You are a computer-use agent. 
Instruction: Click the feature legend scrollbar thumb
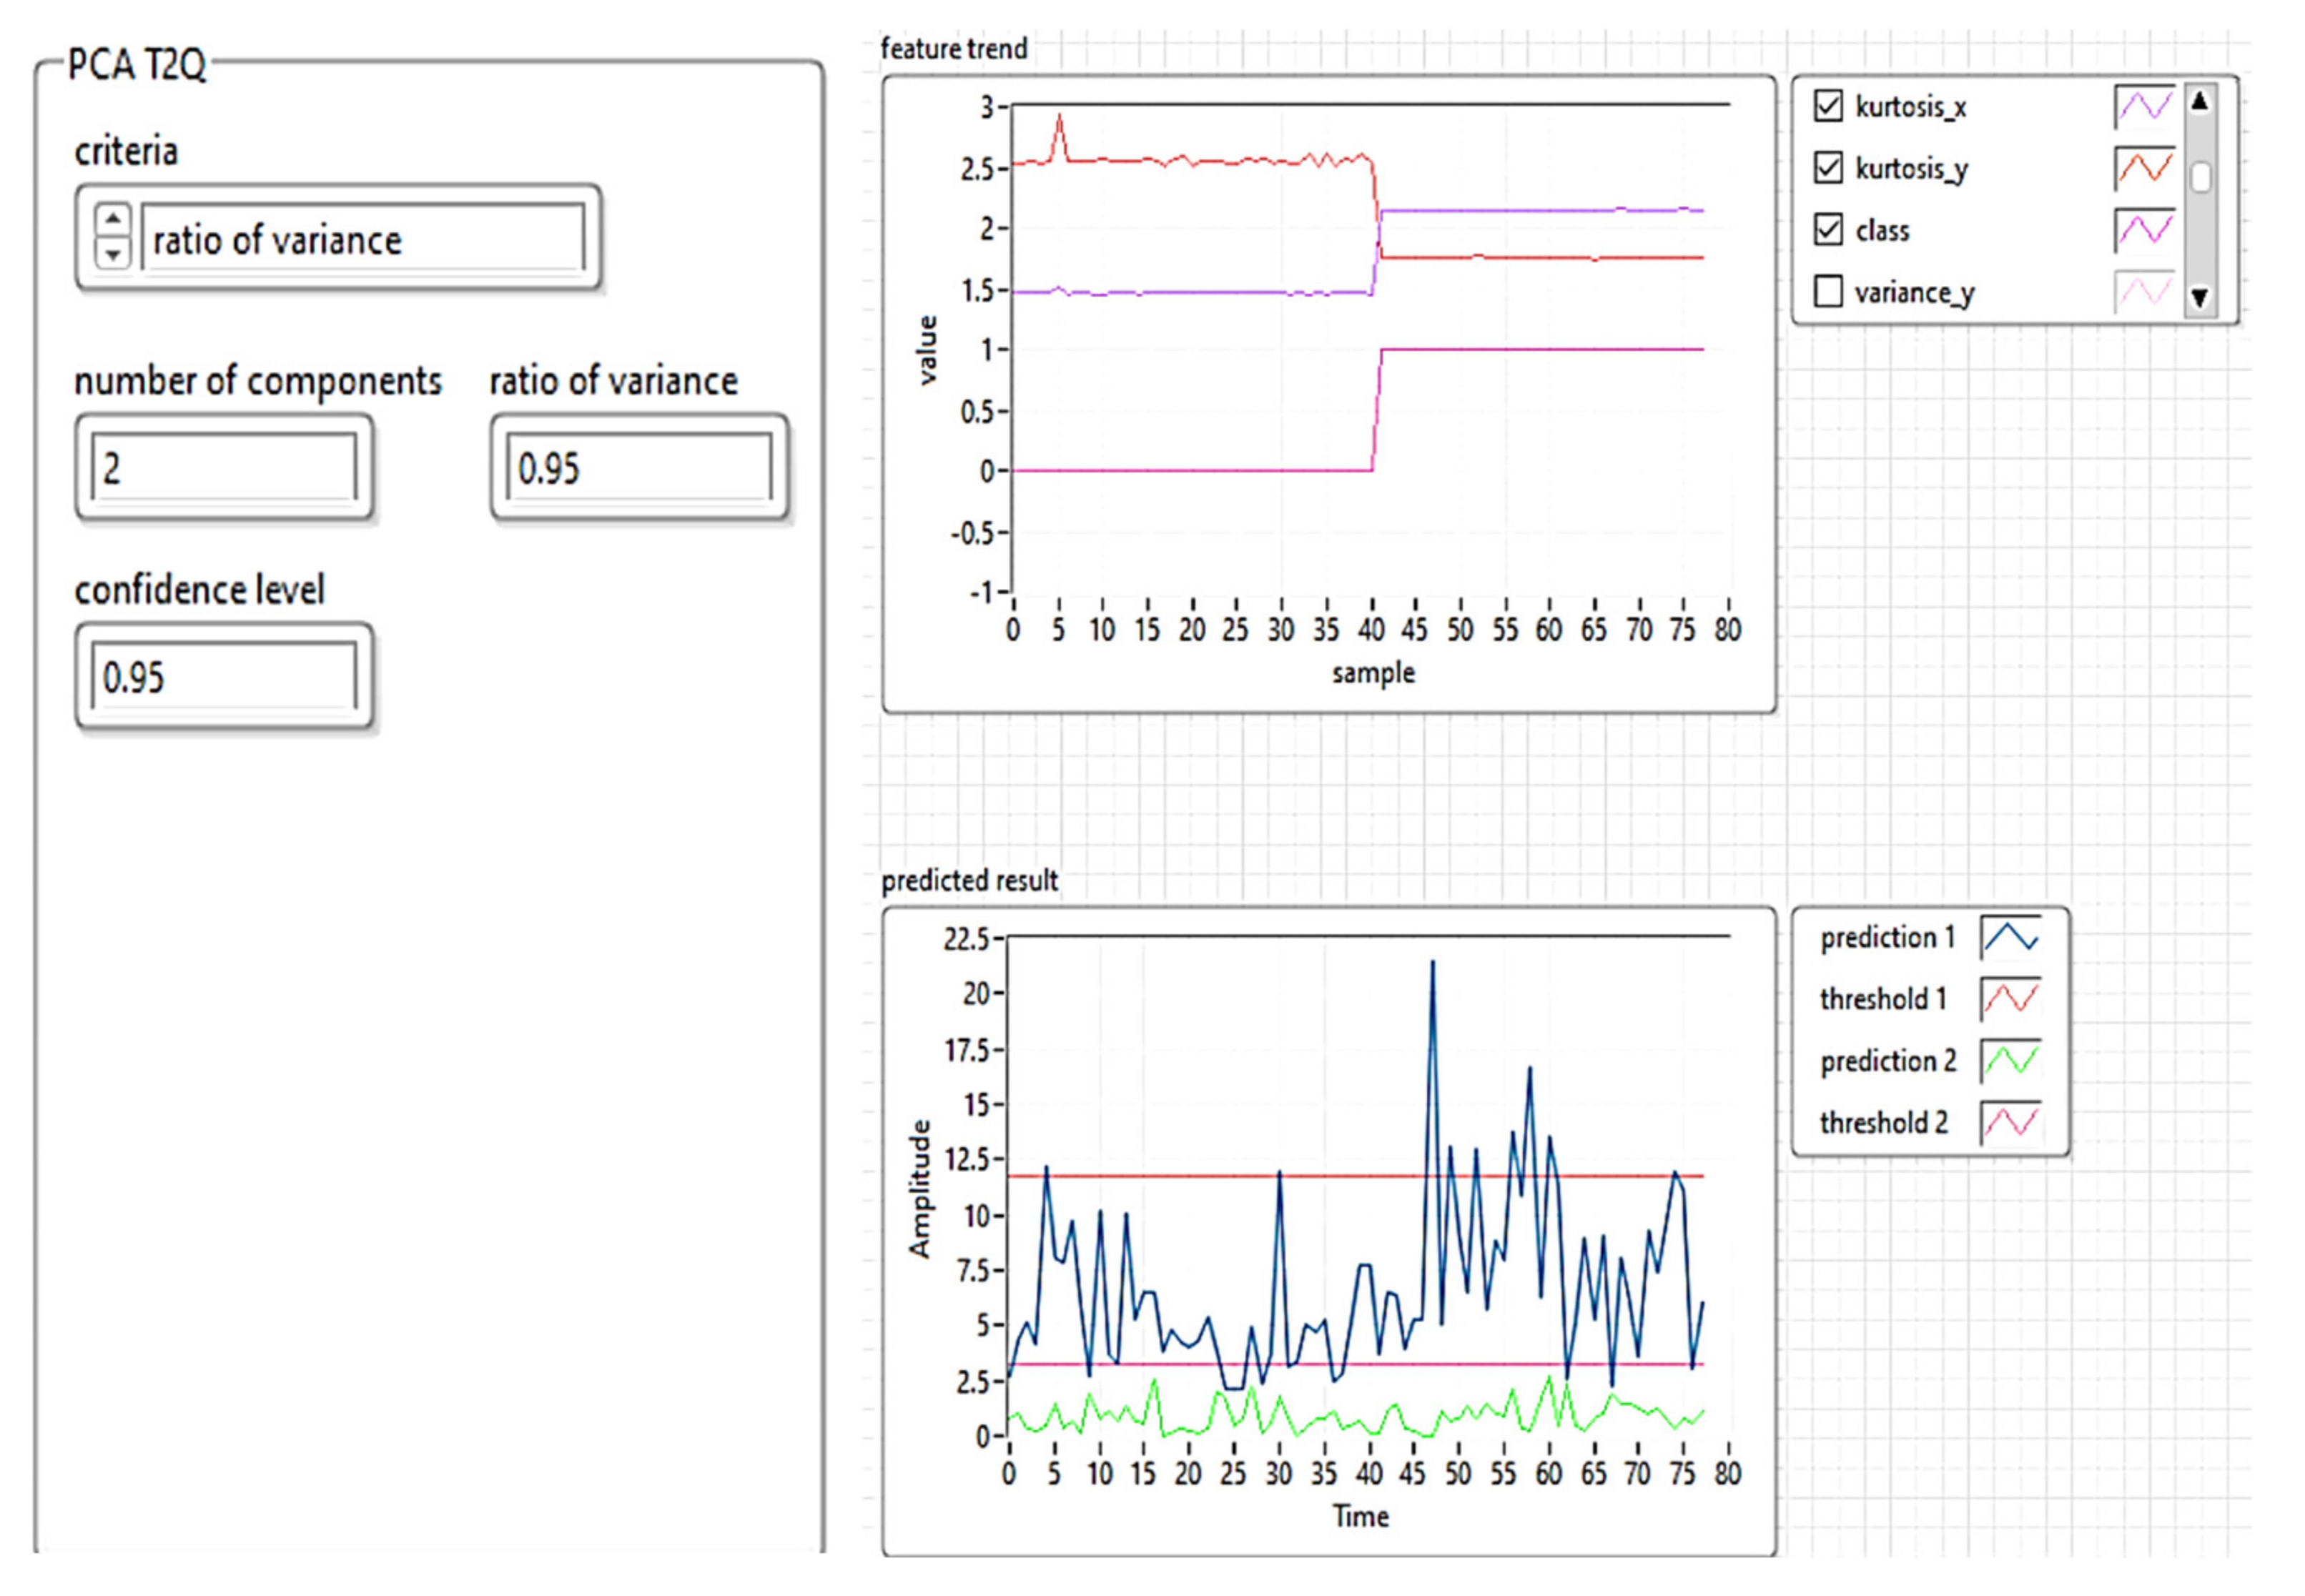tap(2200, 178)
